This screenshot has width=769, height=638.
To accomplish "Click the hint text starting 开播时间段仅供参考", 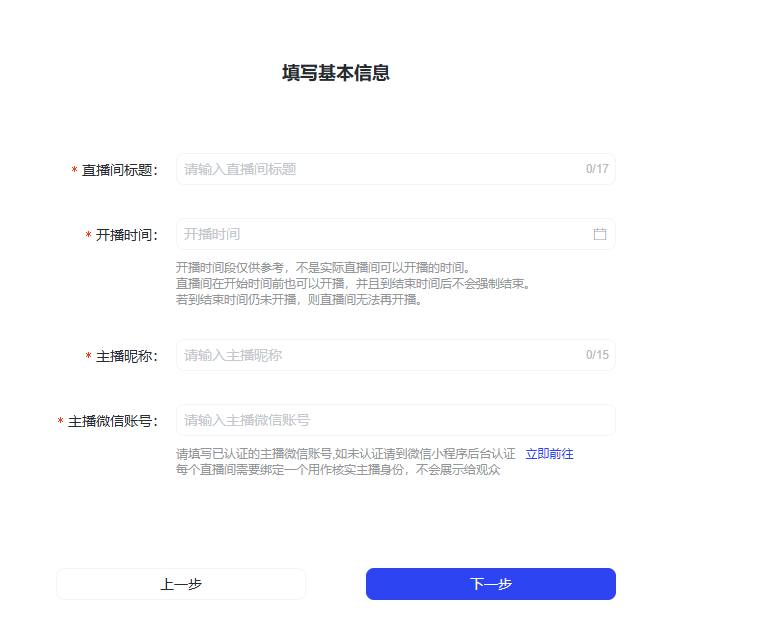I will [x=322, y=268].
